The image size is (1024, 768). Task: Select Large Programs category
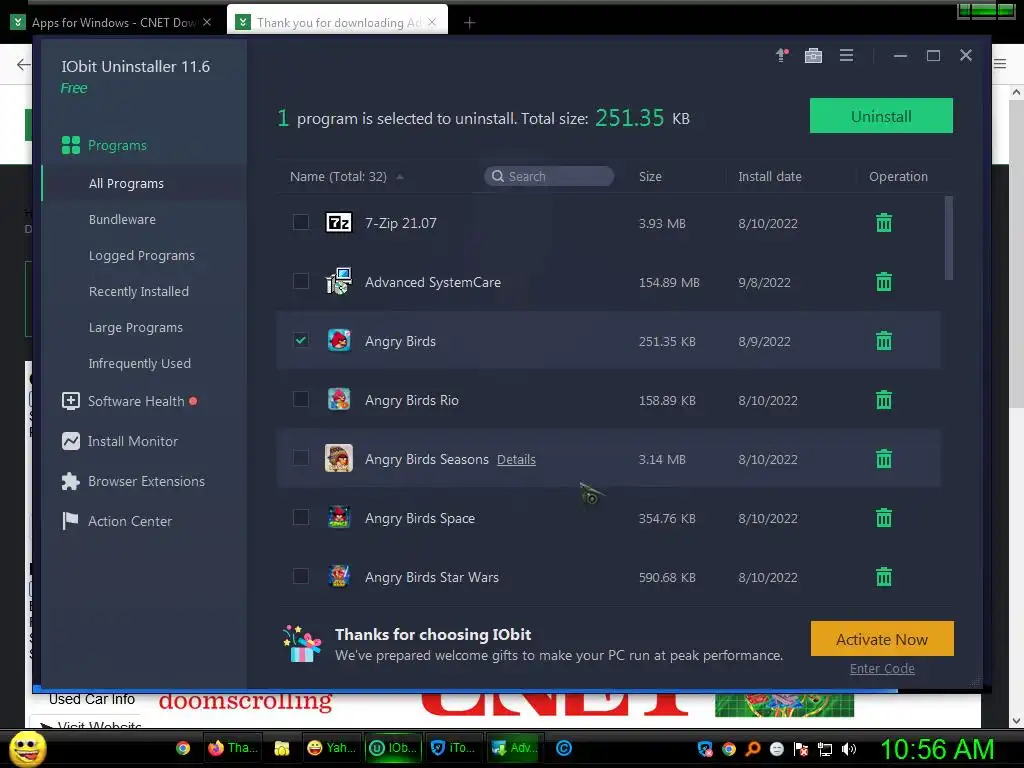coord(136,327)
